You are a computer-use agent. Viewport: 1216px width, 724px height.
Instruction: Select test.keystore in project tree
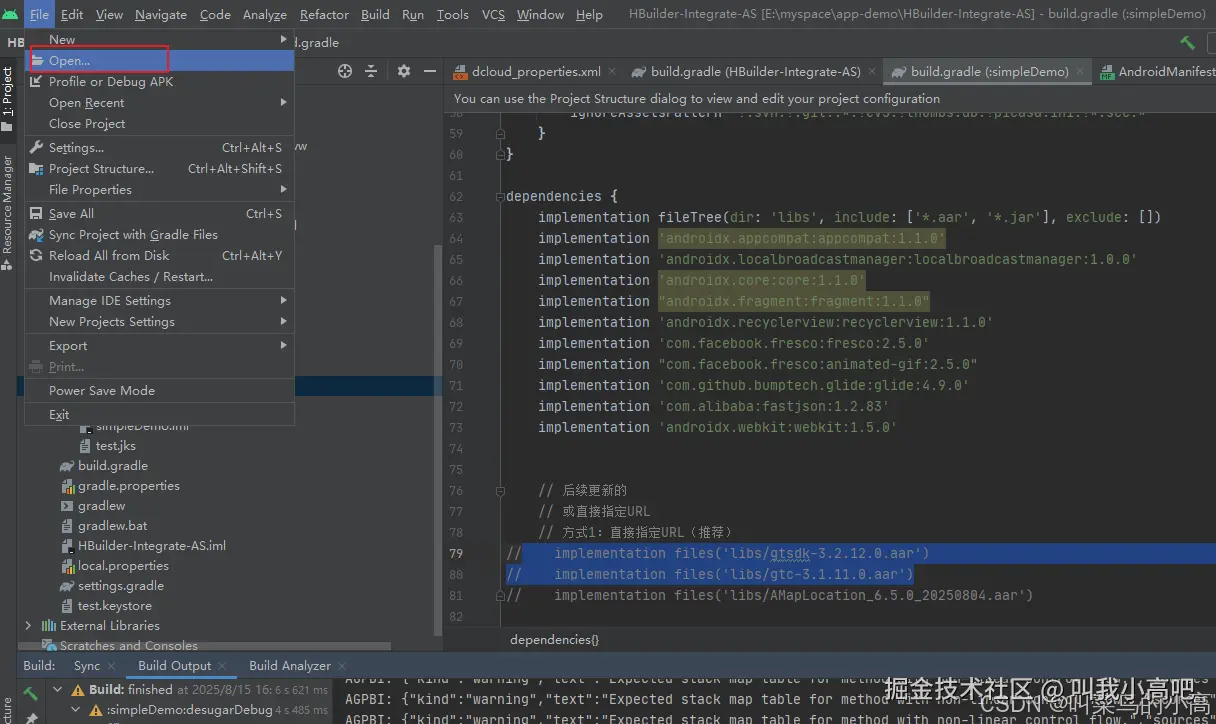click(115, 605)
